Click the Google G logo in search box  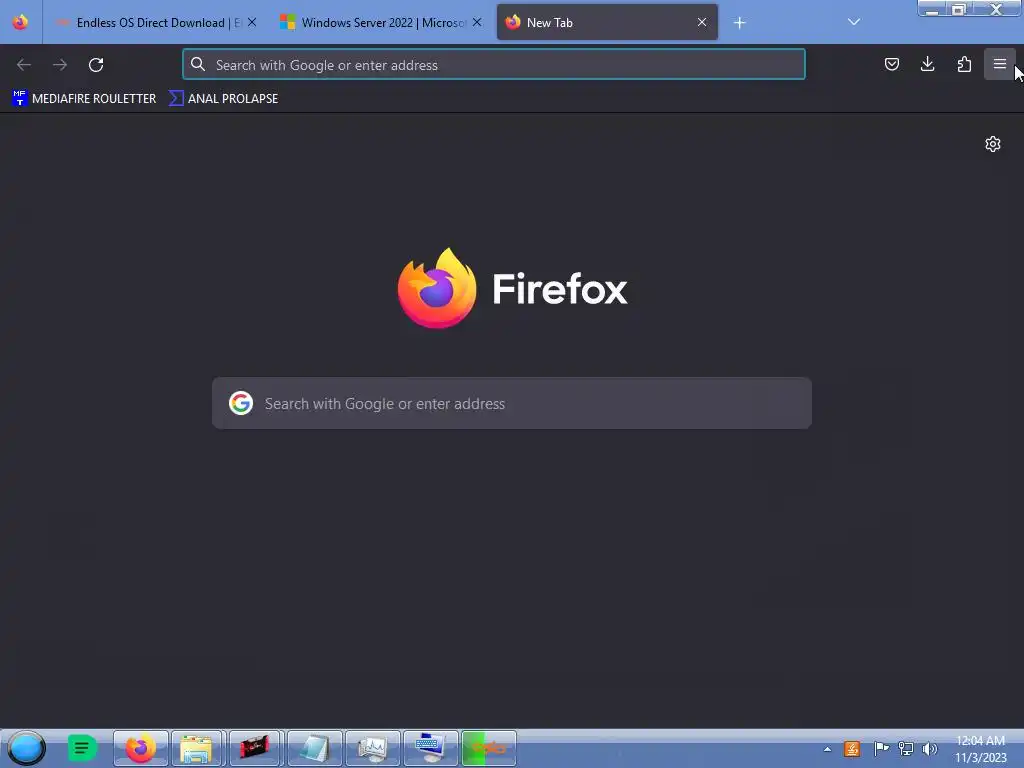click(x=241, y=403)
